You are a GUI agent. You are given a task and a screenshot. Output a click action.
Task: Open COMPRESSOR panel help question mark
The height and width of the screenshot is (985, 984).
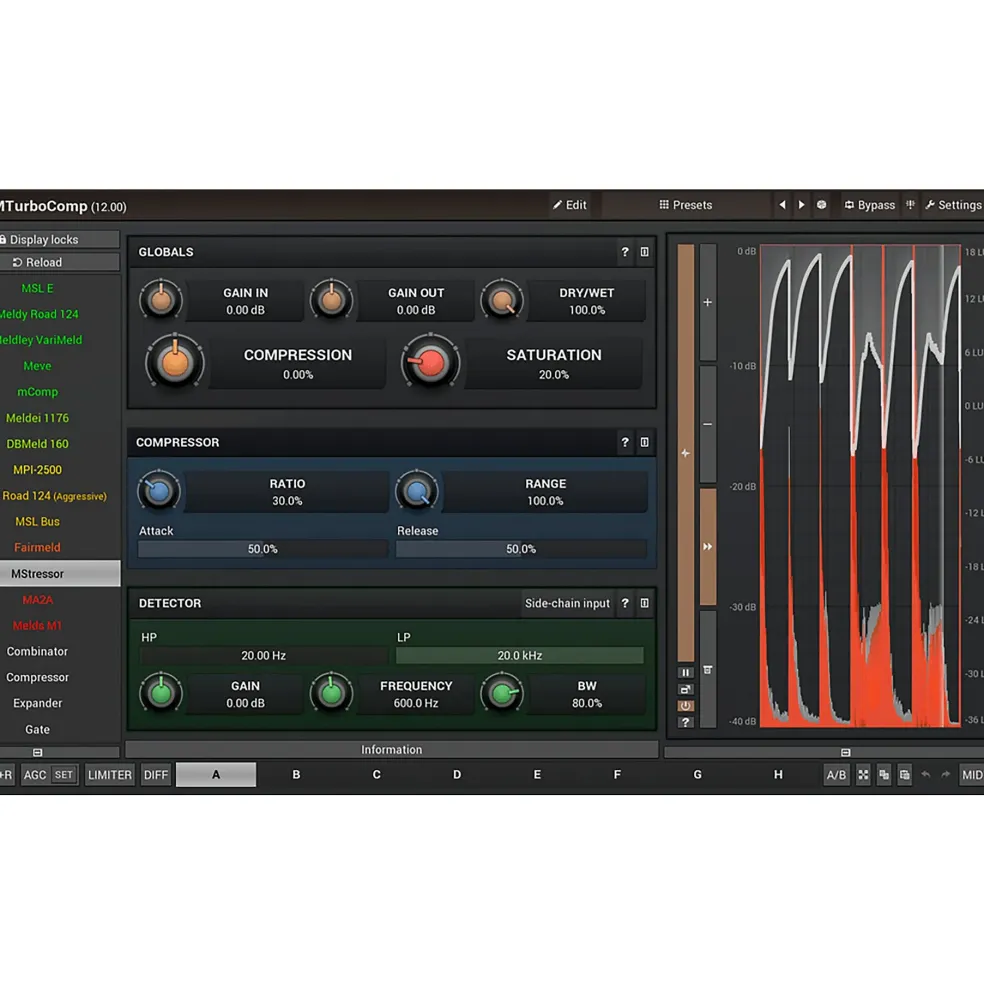(625, 442)
